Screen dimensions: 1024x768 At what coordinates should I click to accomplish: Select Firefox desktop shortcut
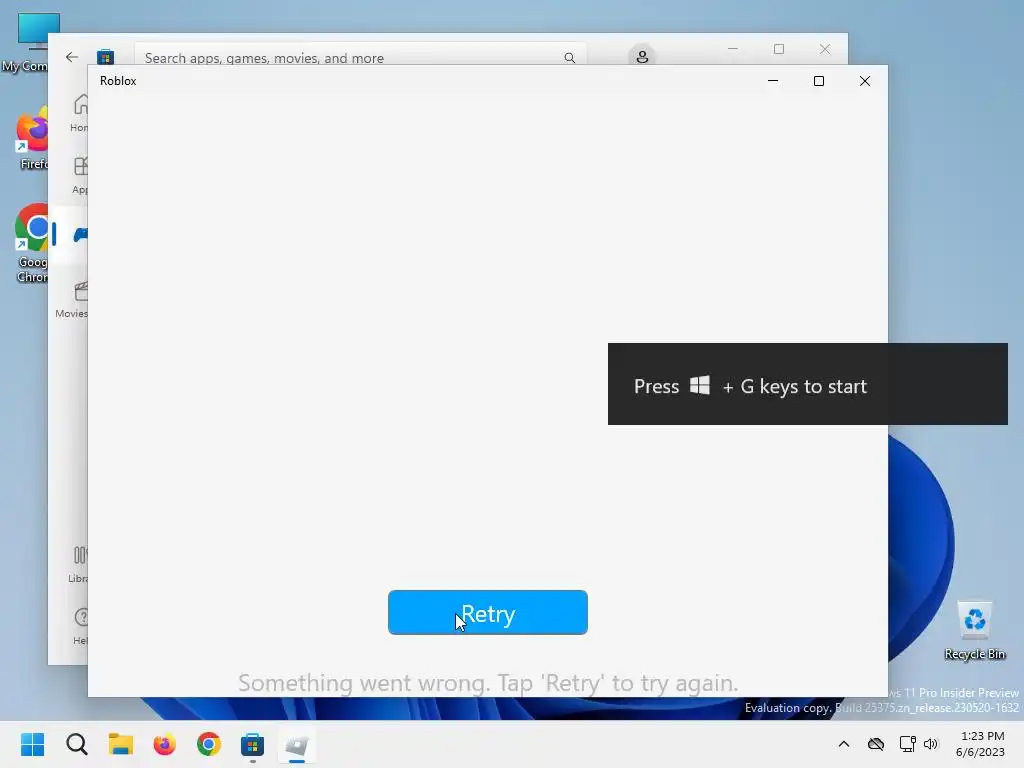pos(31,138)
